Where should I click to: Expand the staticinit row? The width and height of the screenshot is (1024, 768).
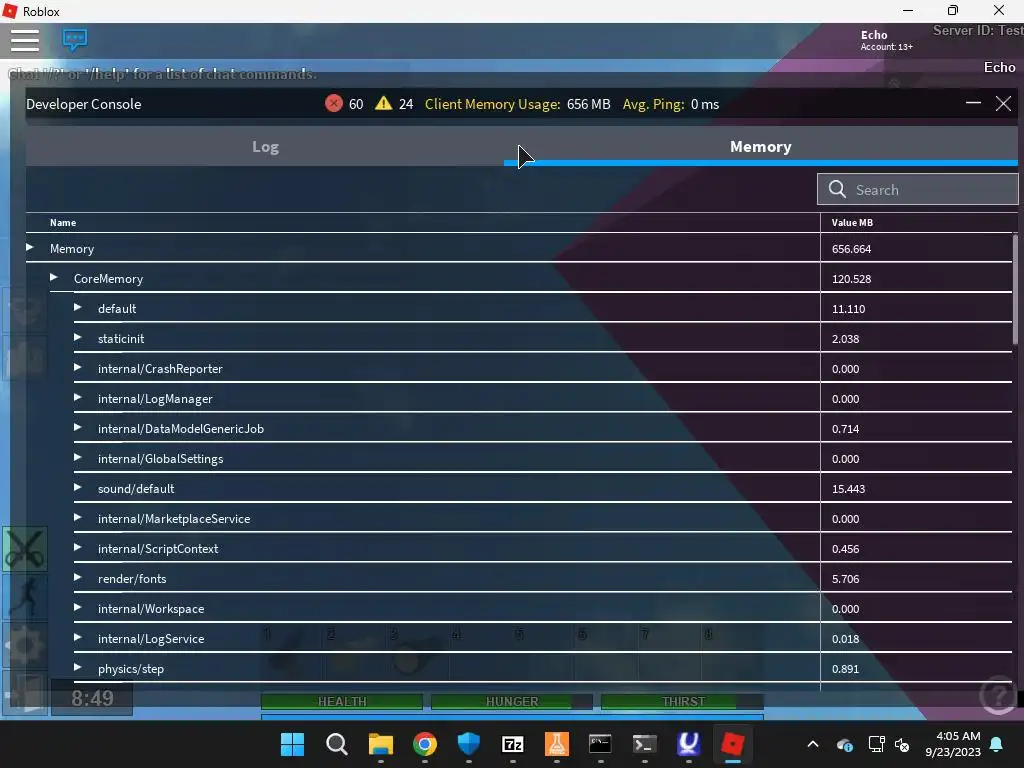click(78, 338)
